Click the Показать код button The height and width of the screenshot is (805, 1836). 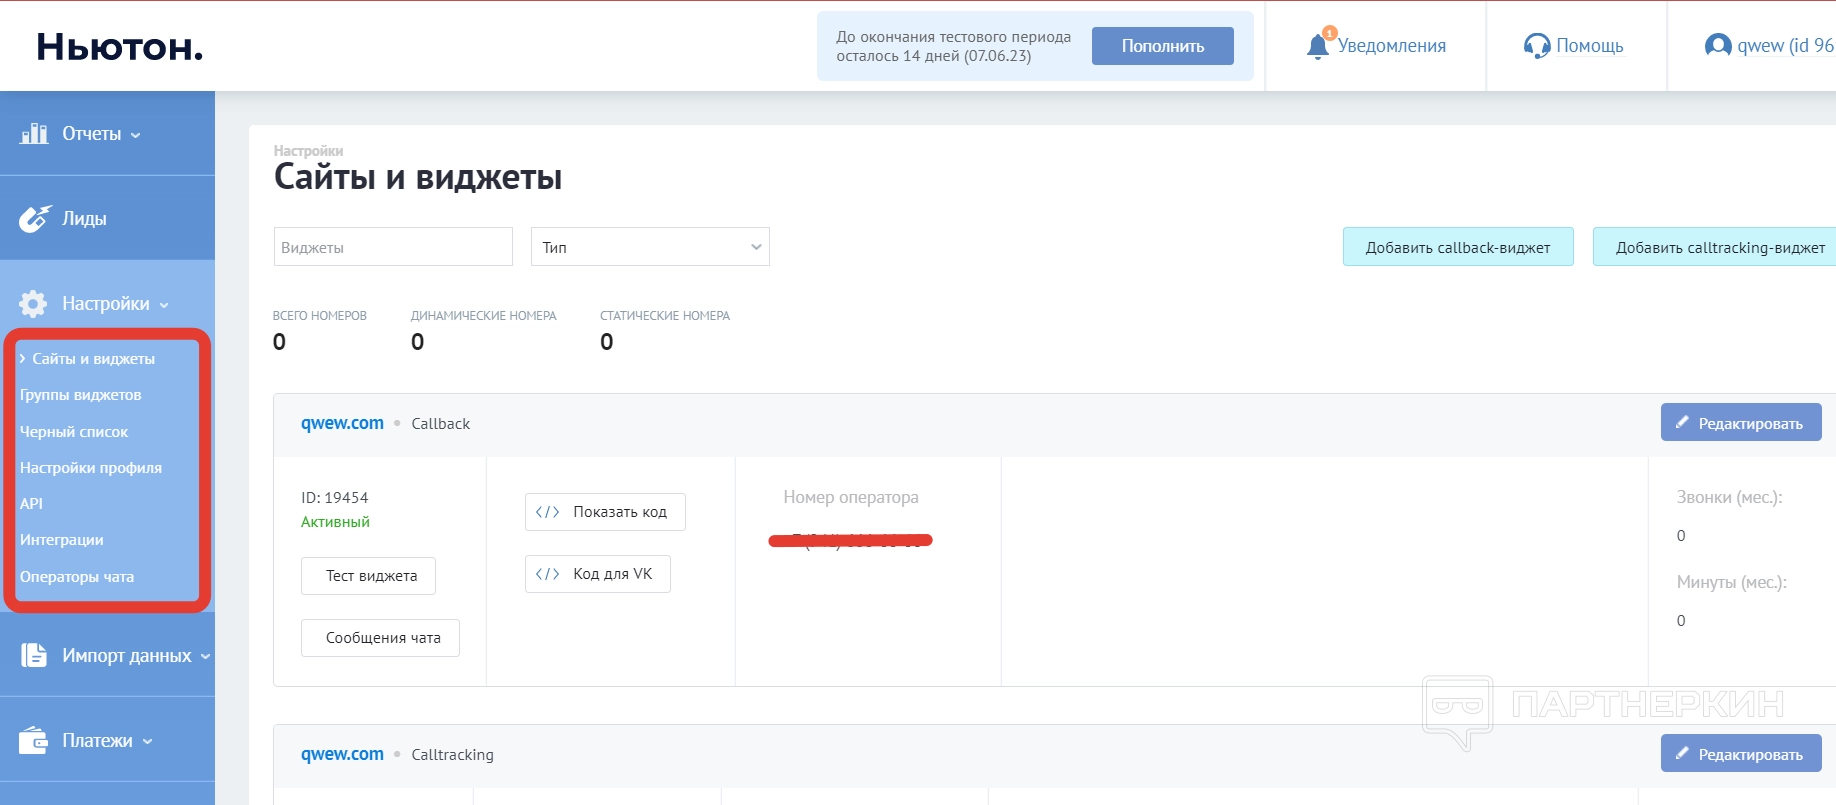pos(605,512)
